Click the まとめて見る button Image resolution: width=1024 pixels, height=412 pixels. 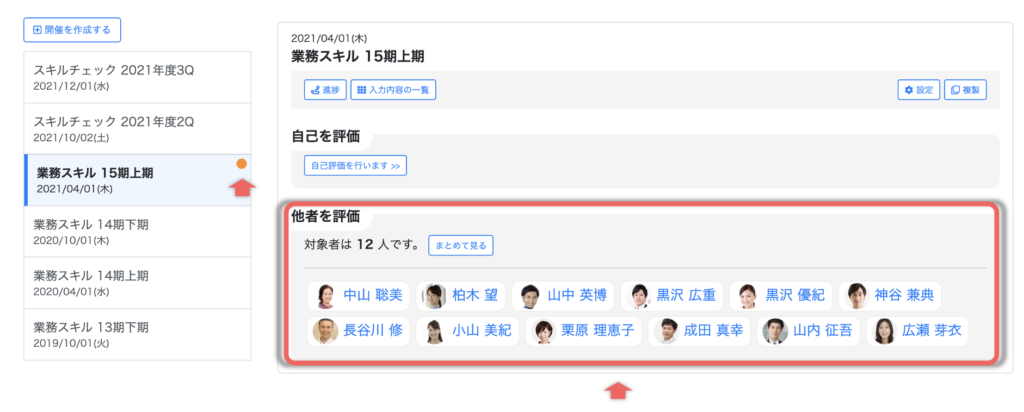pyautogui.click(x=460, y=244)
